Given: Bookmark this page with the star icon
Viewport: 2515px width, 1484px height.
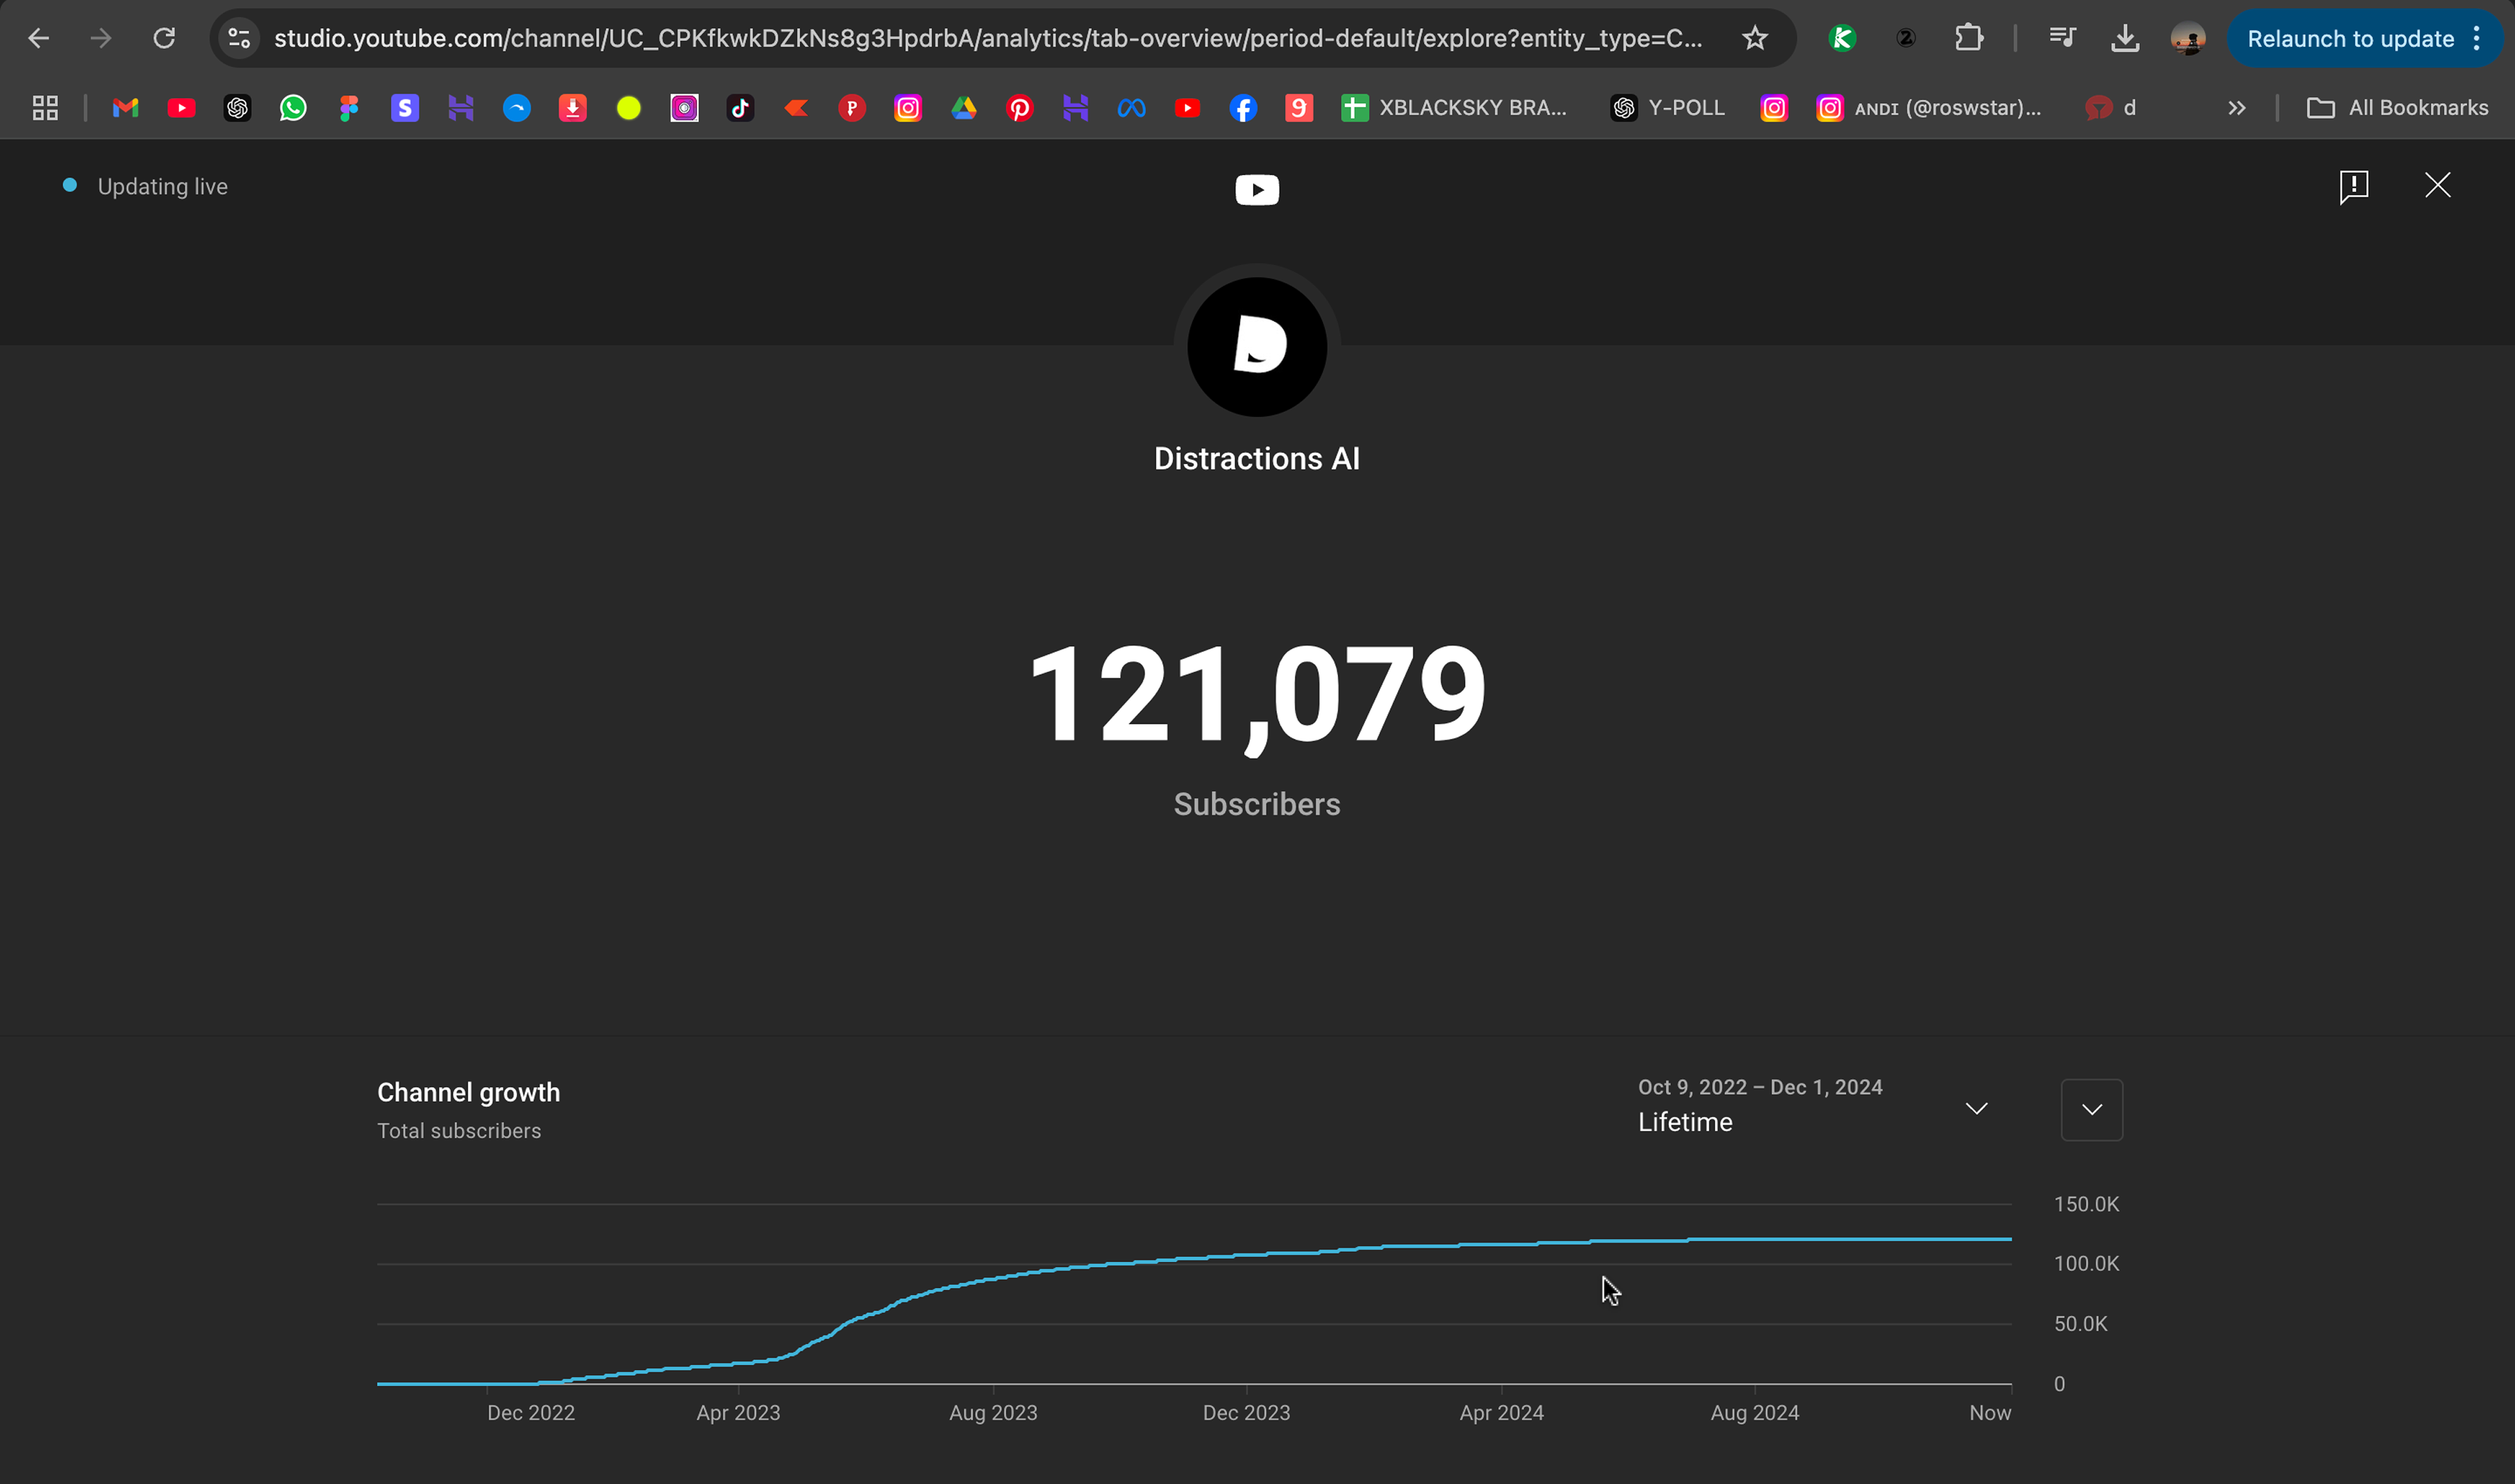Looking at the screenshot, I should point(1754,38).
